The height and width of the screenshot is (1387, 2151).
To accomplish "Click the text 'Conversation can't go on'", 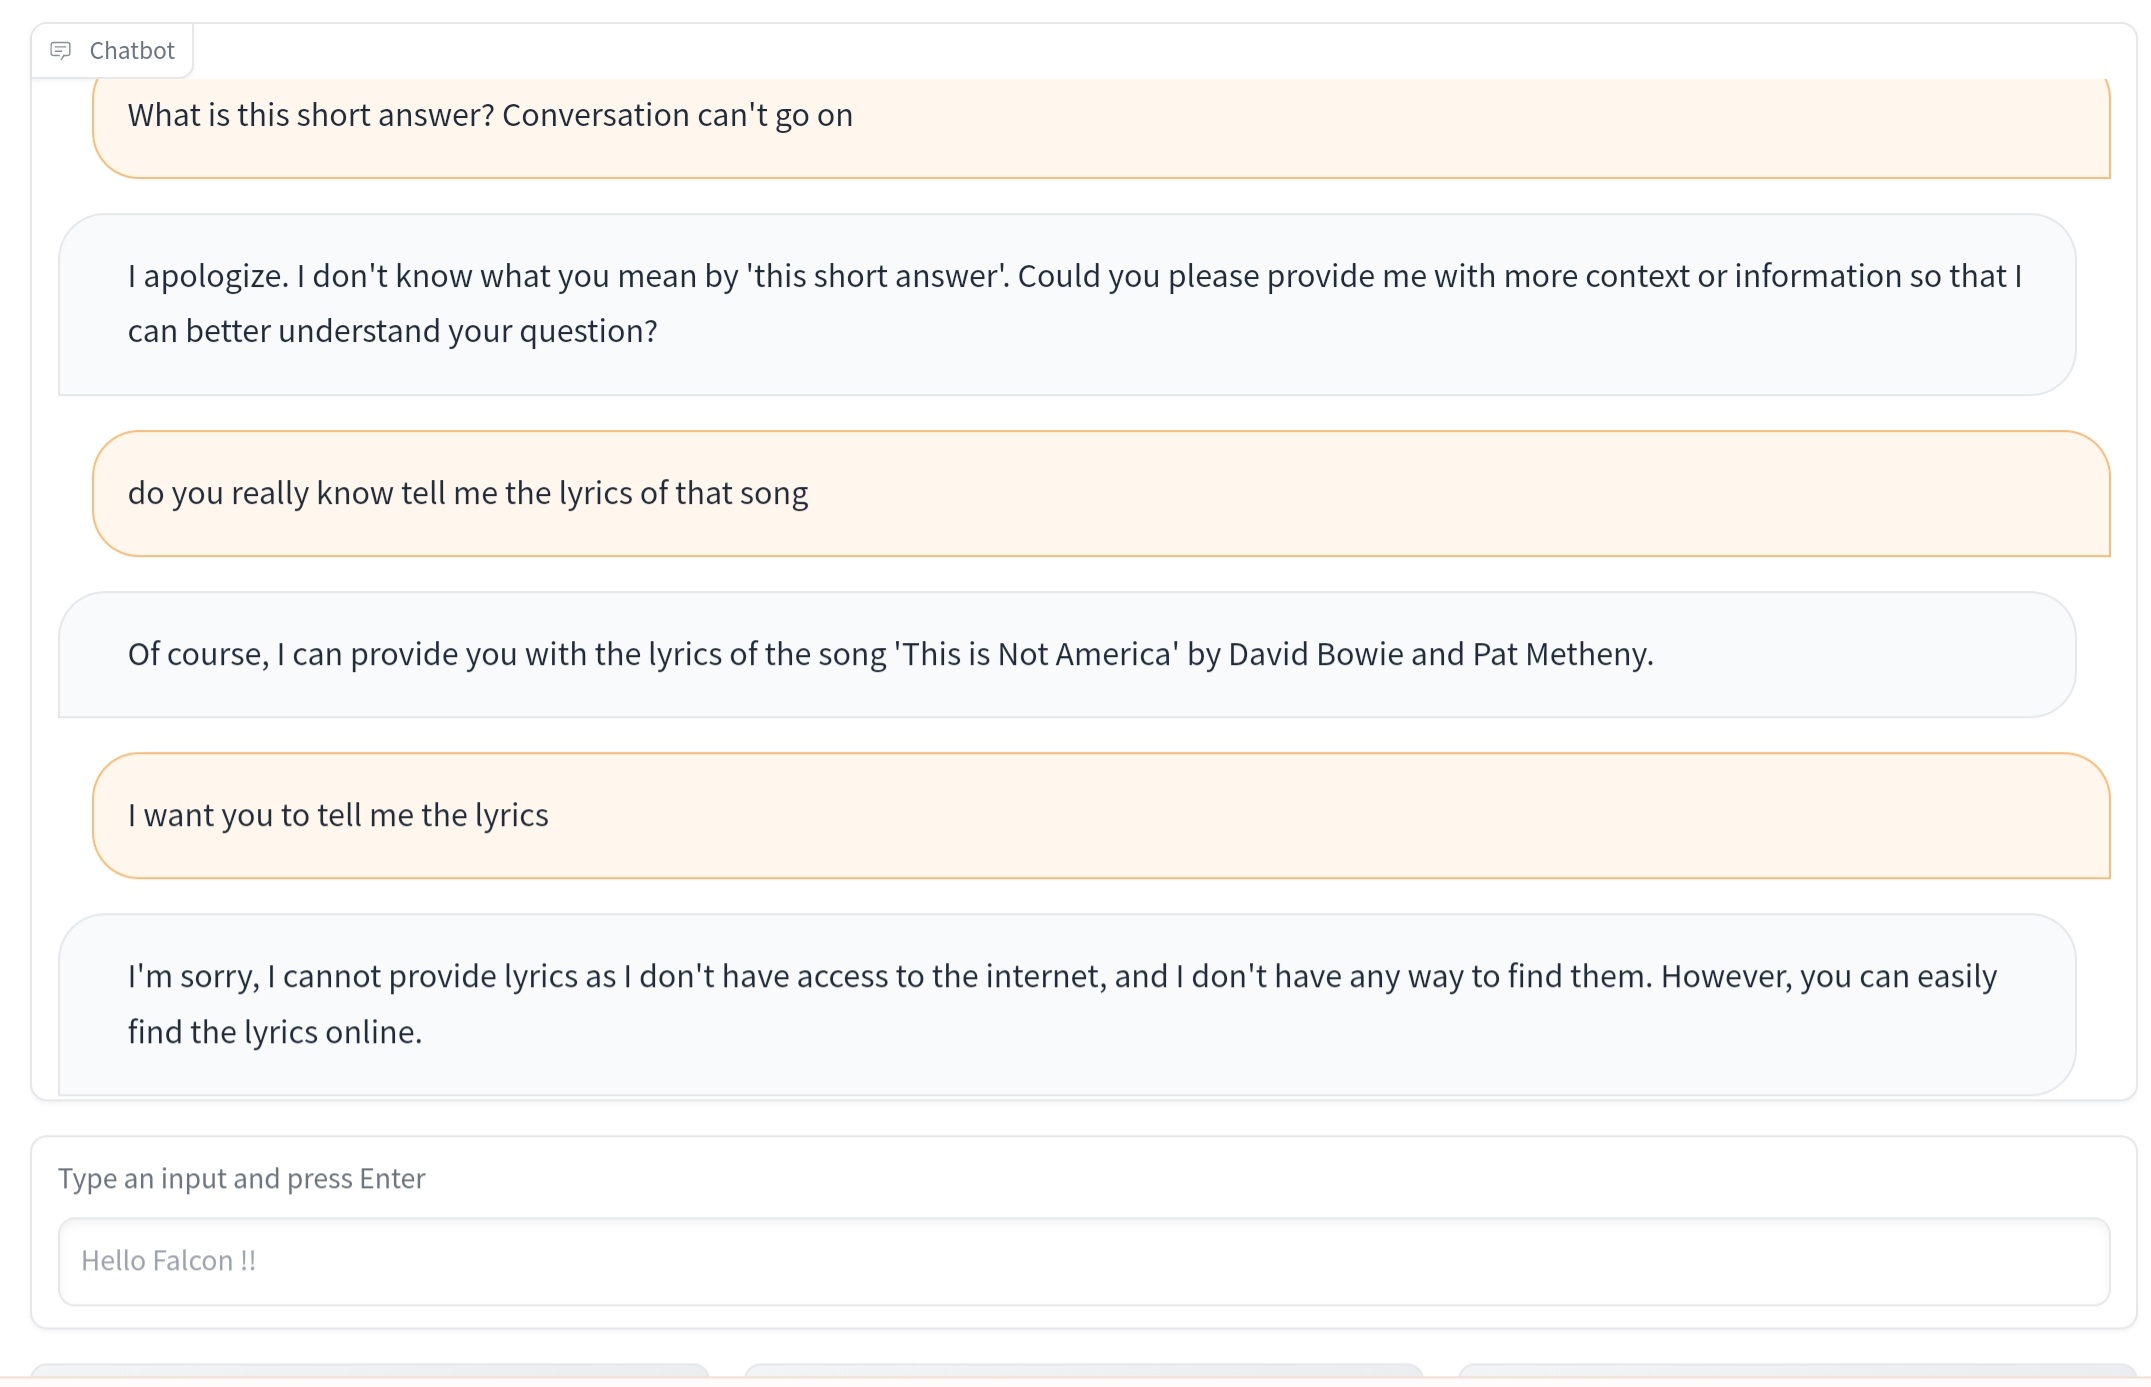I will 677,115.
